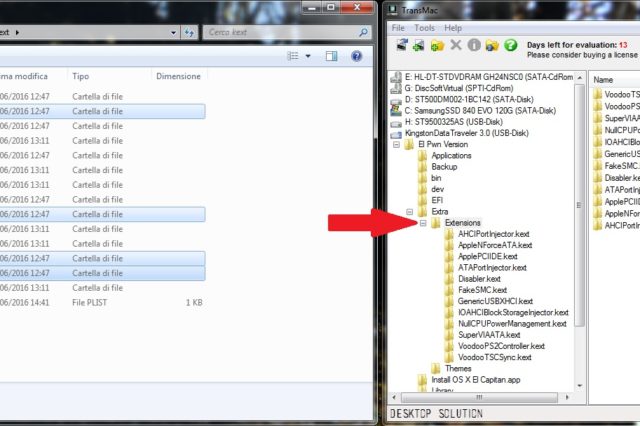Click the up arrow of the TransMac tree scrollbar
The width and height of the screenshot is (640, 426).
580,78
